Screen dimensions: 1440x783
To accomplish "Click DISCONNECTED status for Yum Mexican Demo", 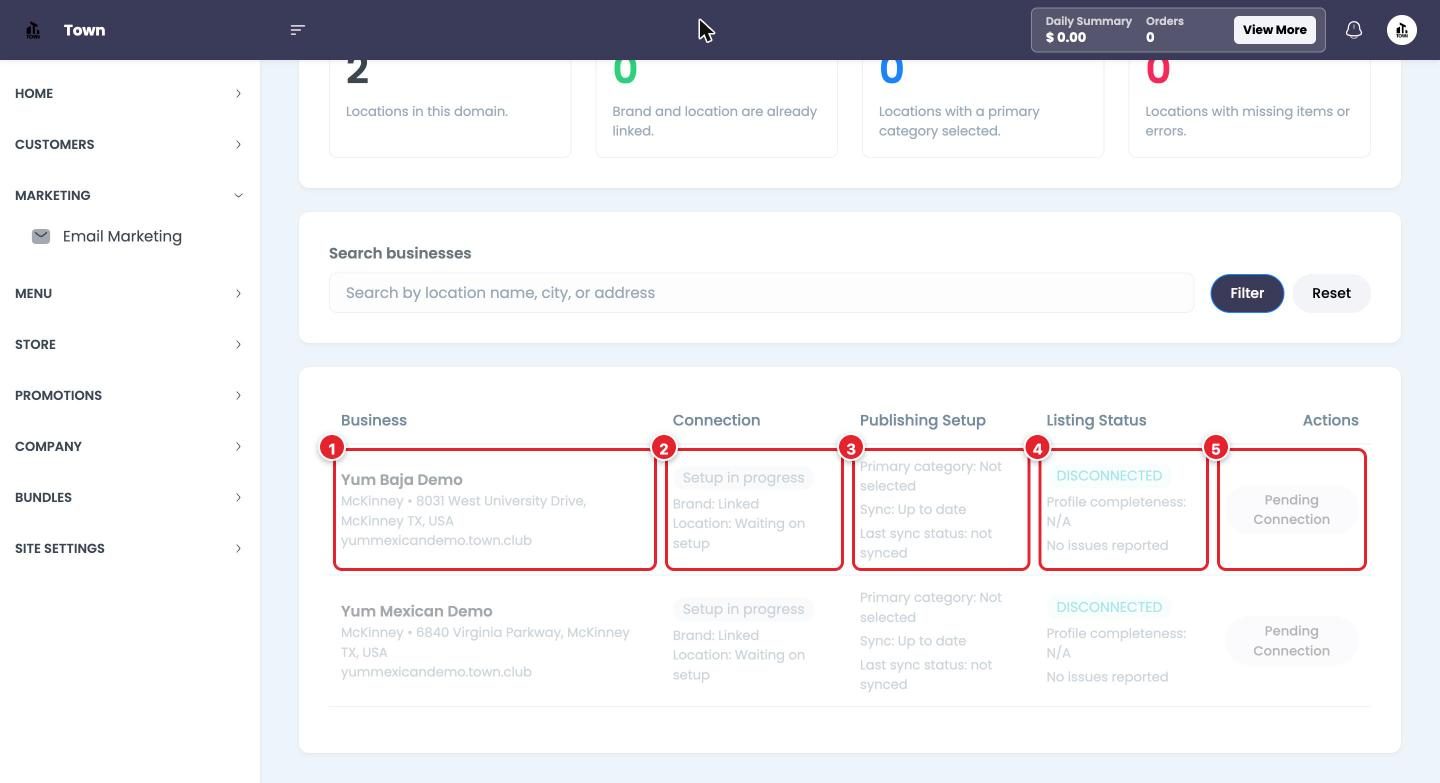I will [1109, 607].
